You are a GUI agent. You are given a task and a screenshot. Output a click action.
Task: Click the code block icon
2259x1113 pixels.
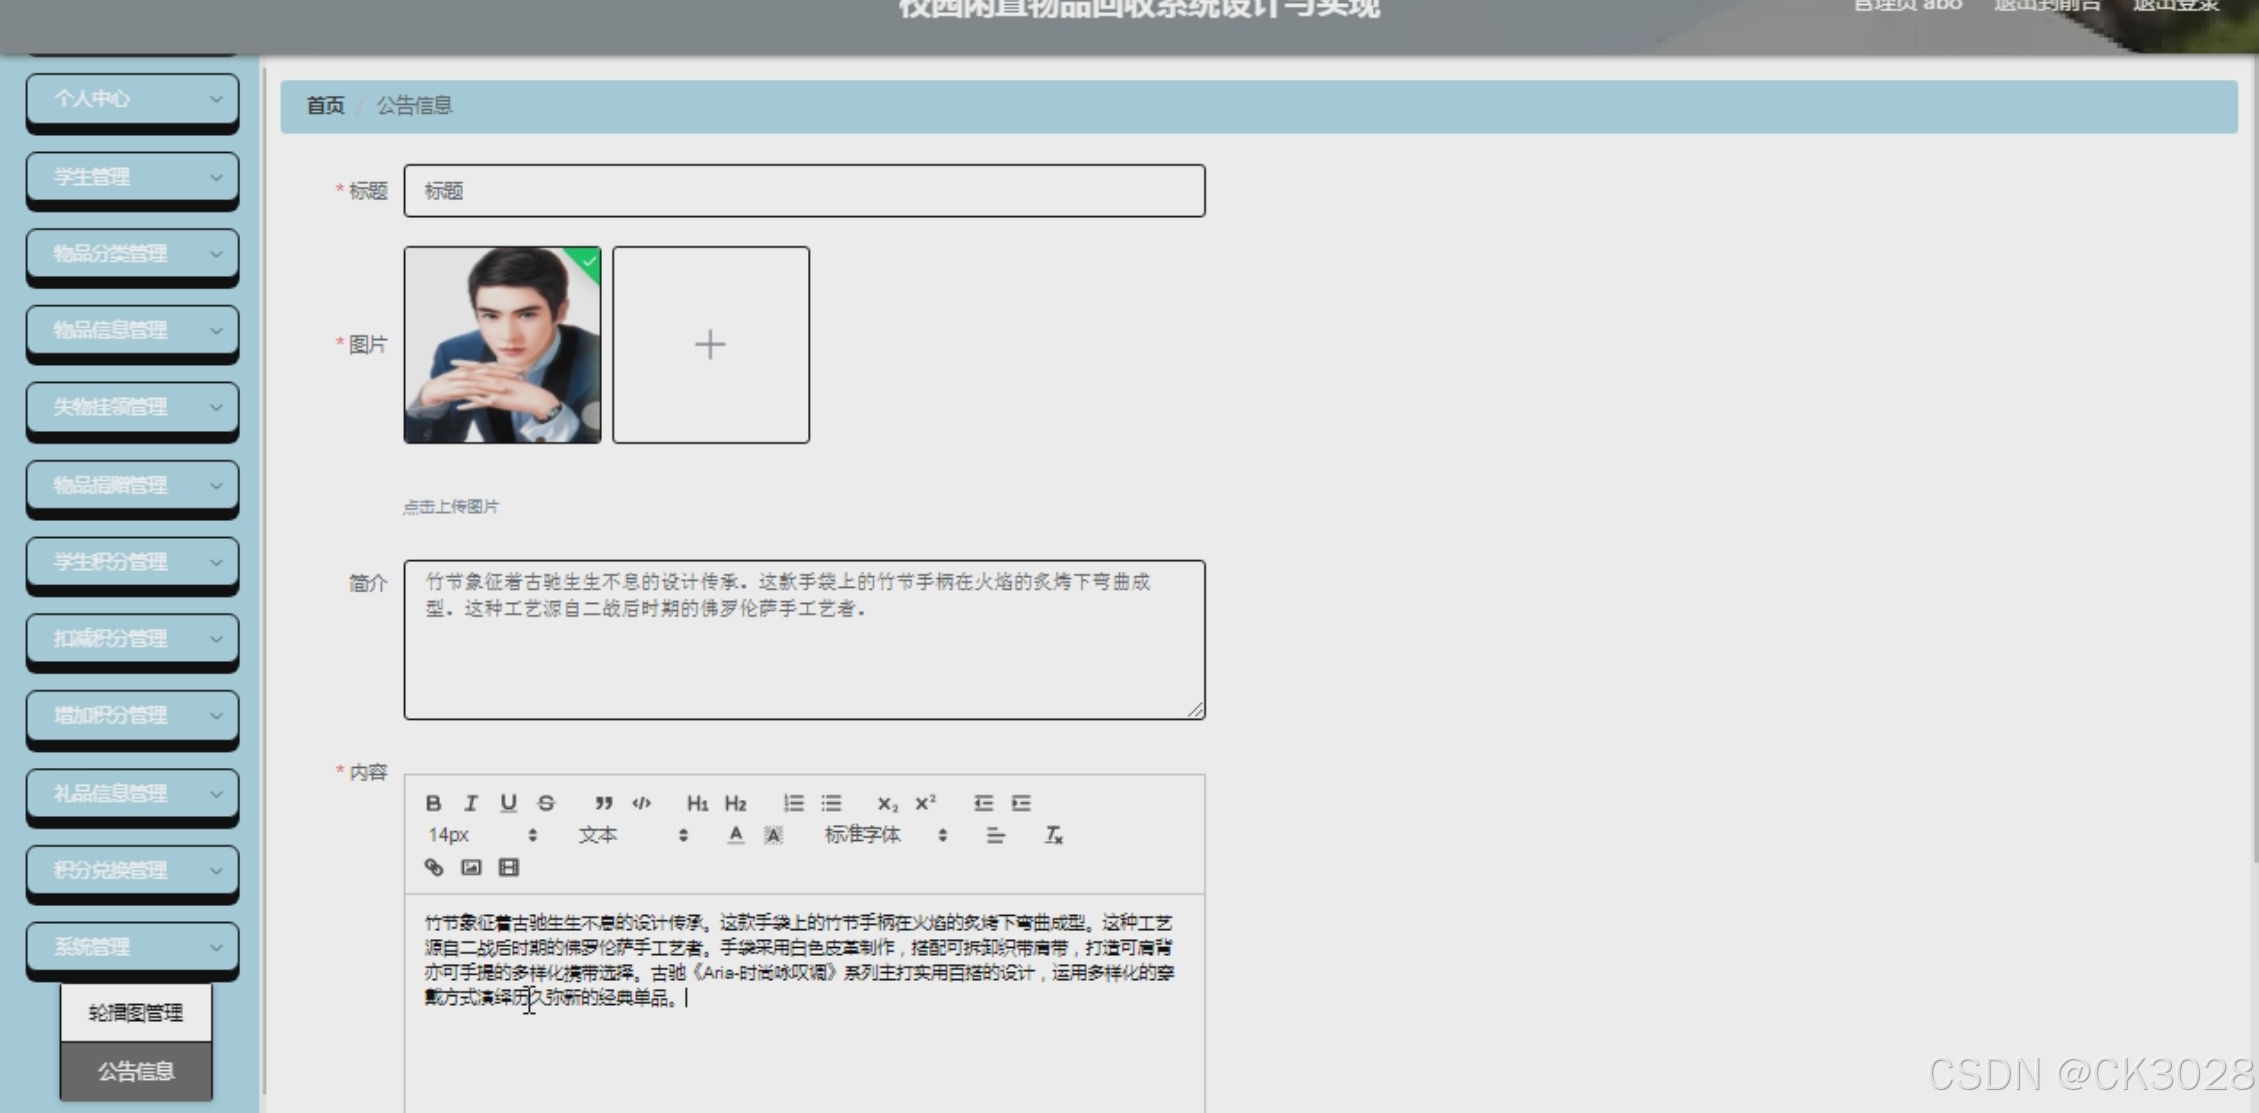[x=641, y=803]
